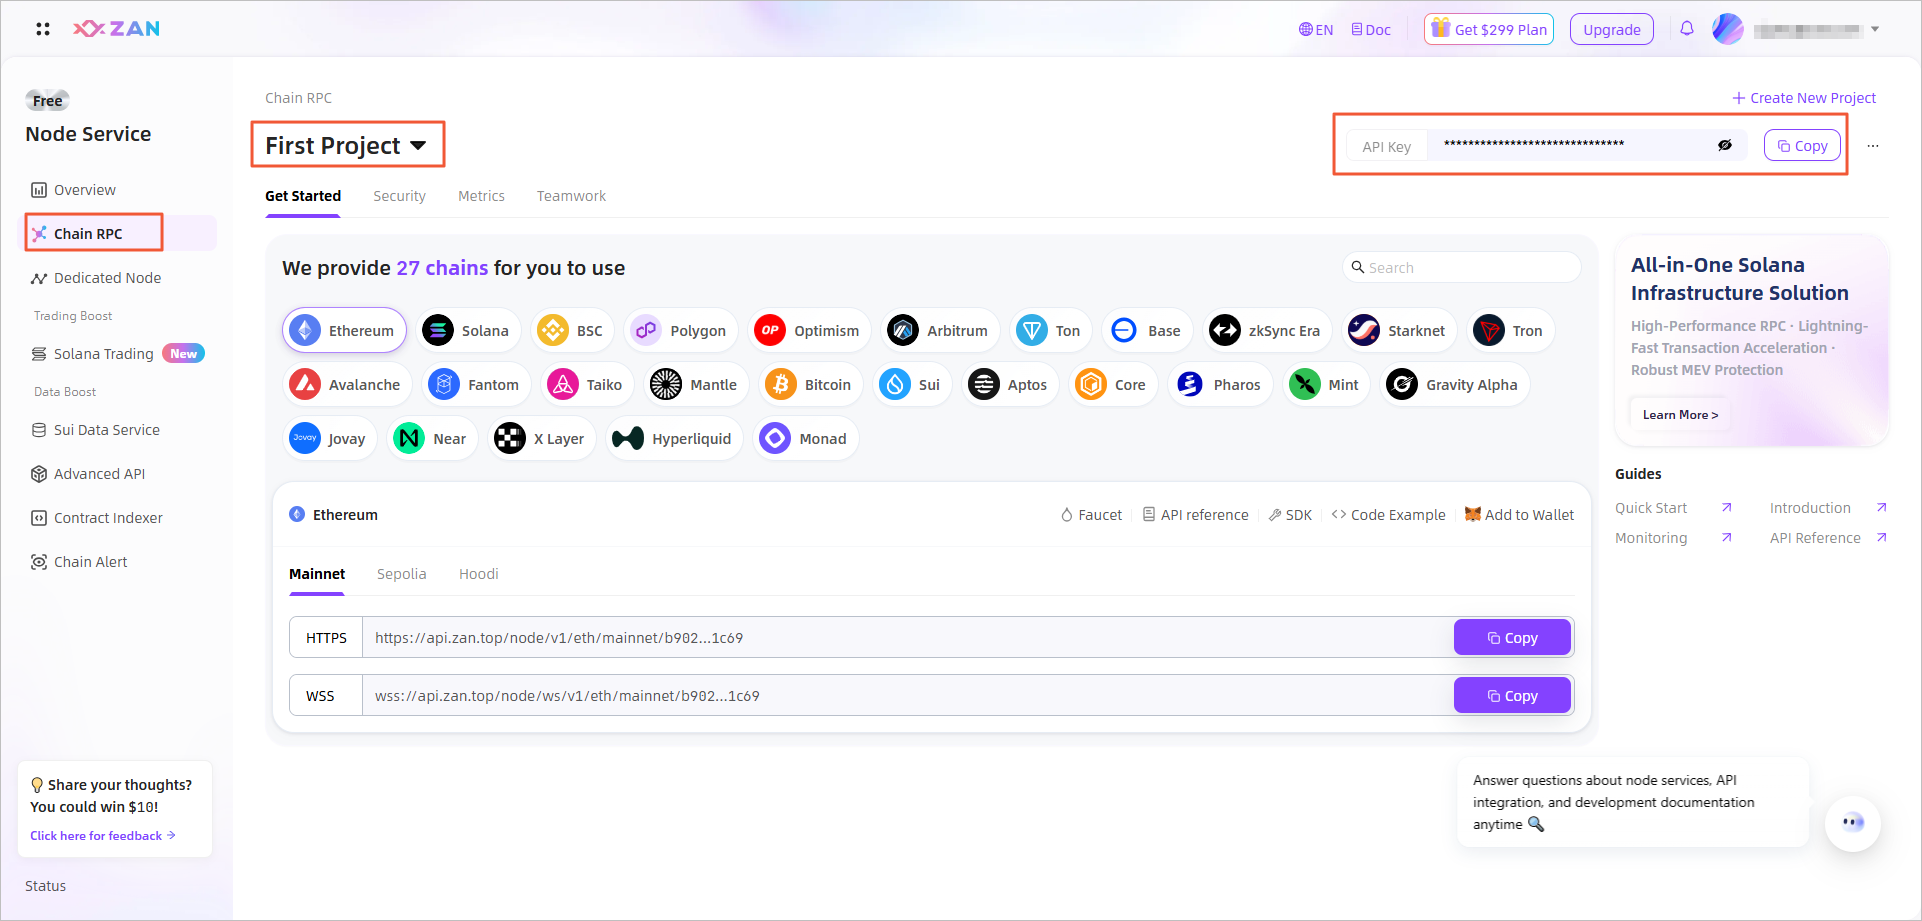Switch to the Security tab
Screen dimensions: 1922x921
pyautogui.click(x=399, y=196)
